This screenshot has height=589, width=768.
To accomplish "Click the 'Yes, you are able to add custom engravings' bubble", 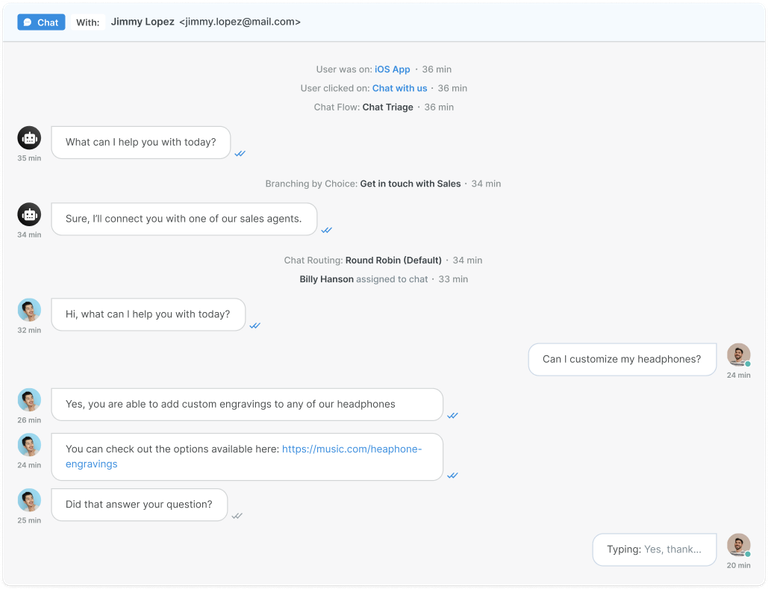I will click(247, 404).
